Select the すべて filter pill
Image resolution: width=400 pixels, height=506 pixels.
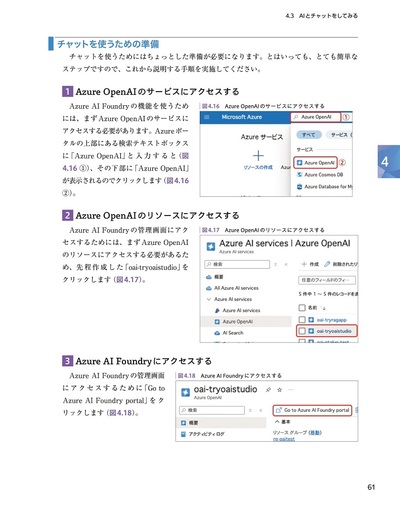click(309, 135)
